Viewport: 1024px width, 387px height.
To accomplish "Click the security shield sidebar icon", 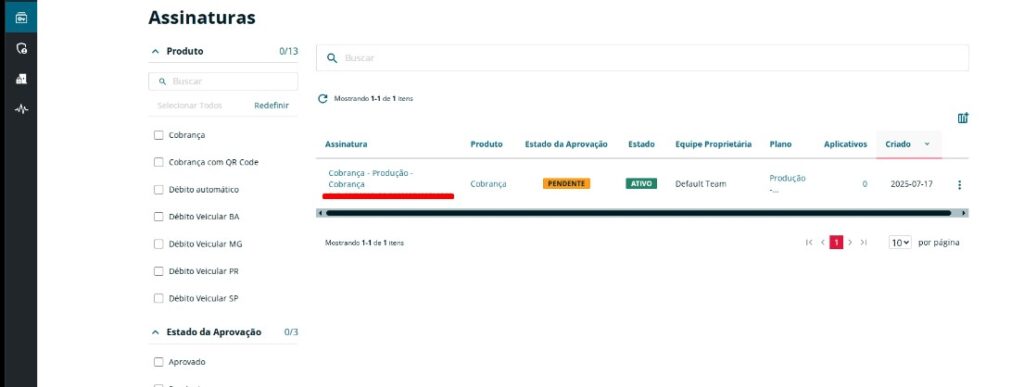I will (21, 48).
